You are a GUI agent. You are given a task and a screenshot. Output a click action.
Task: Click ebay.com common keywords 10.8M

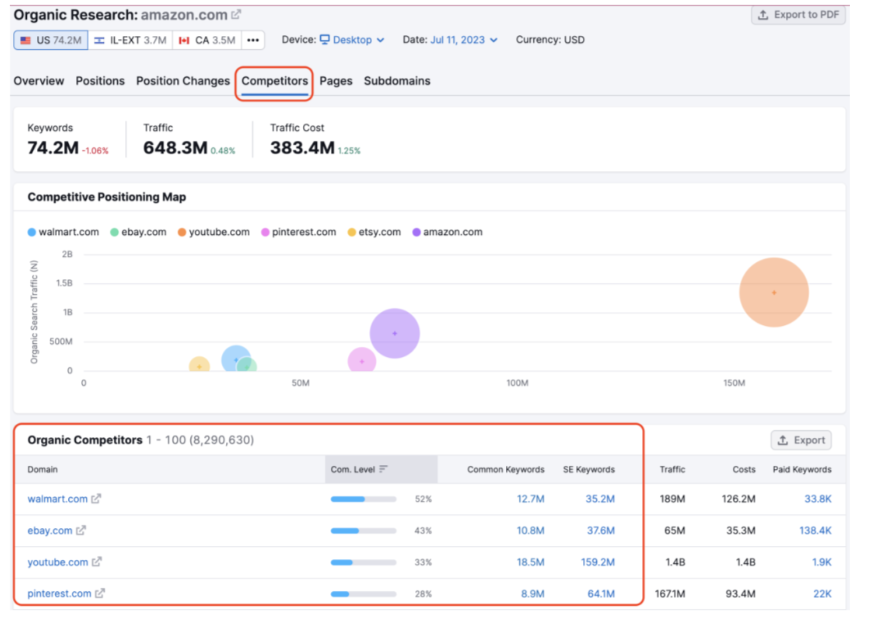click(x=530, y=531)
